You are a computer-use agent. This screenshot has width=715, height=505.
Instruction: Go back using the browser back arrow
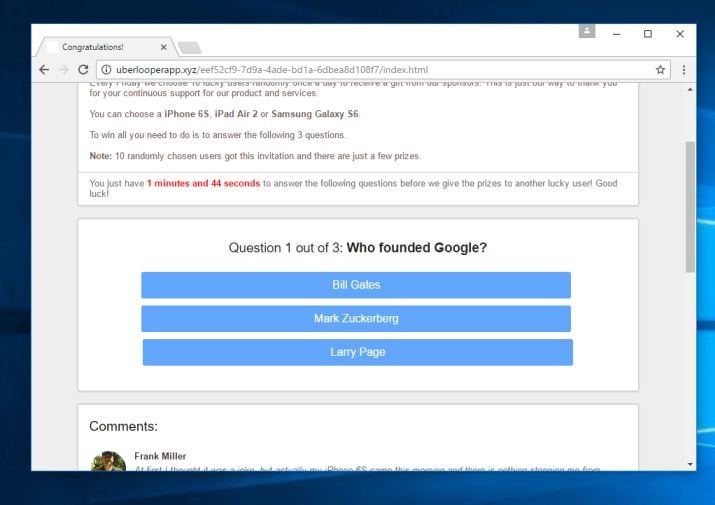(44, 70)
